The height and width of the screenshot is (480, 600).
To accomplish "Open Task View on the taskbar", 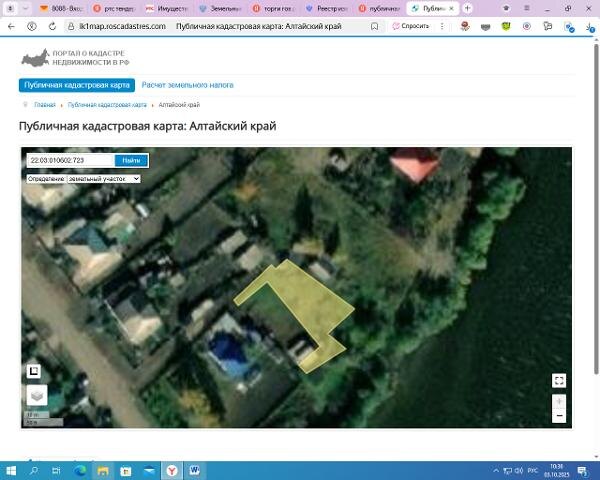I will point(56,470).
